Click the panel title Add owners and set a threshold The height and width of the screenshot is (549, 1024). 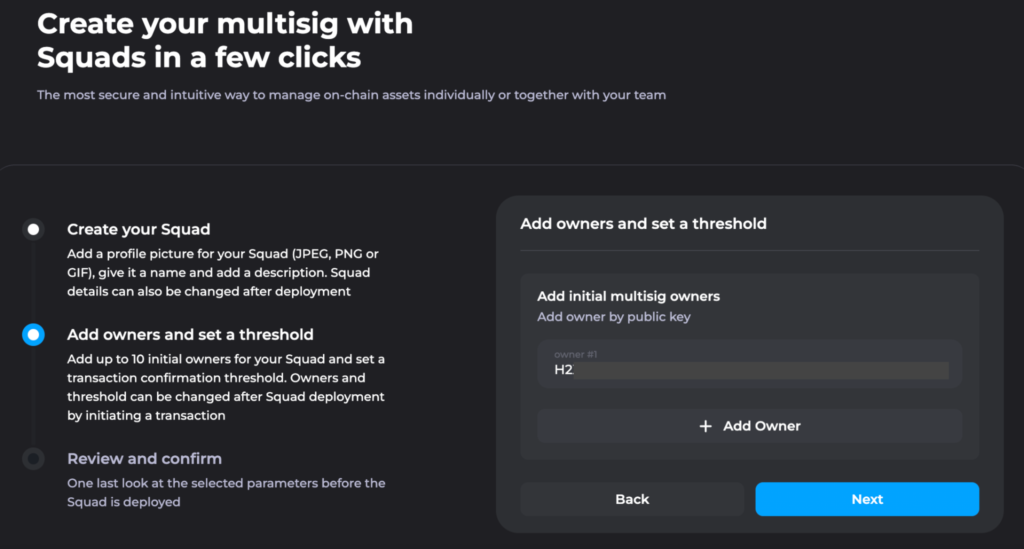pos(643,224)
